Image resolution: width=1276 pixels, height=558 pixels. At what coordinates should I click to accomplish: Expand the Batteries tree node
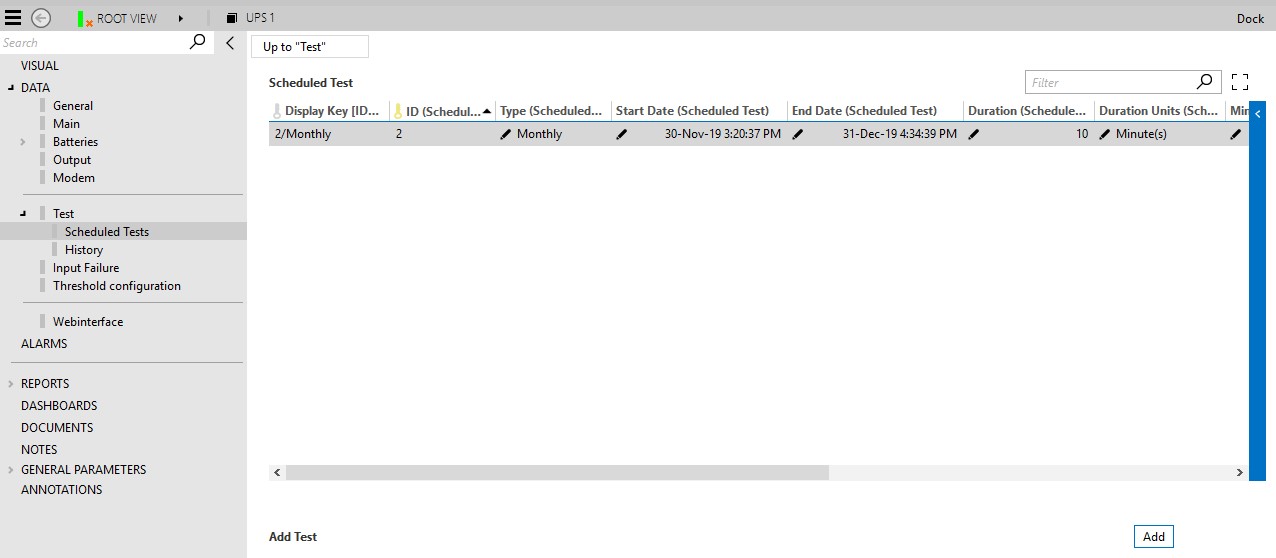[x=23, y=142]
